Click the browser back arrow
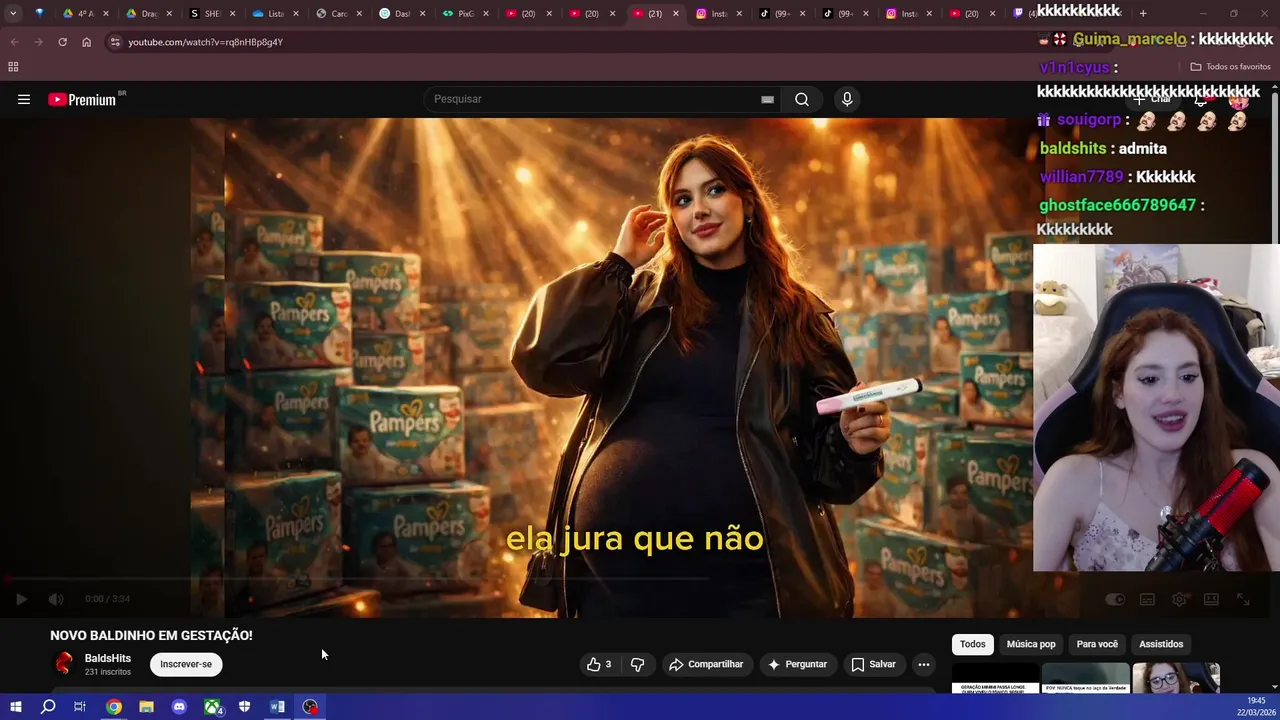1280x720 pixels. (14, 42)
